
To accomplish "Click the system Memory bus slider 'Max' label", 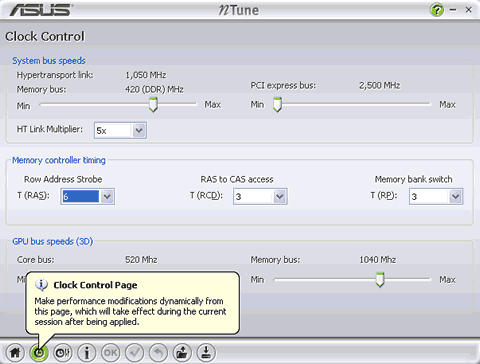I will click(213, 105).
